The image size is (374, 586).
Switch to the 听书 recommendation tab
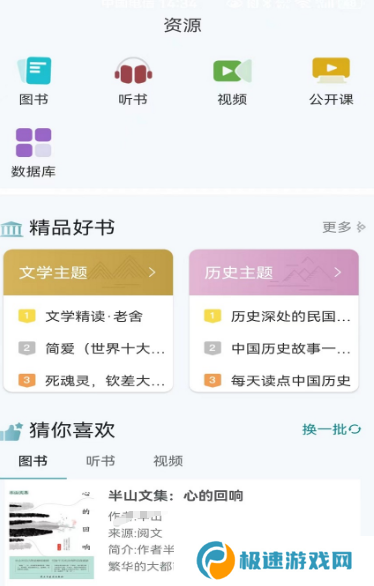click(x=101, y=461)
